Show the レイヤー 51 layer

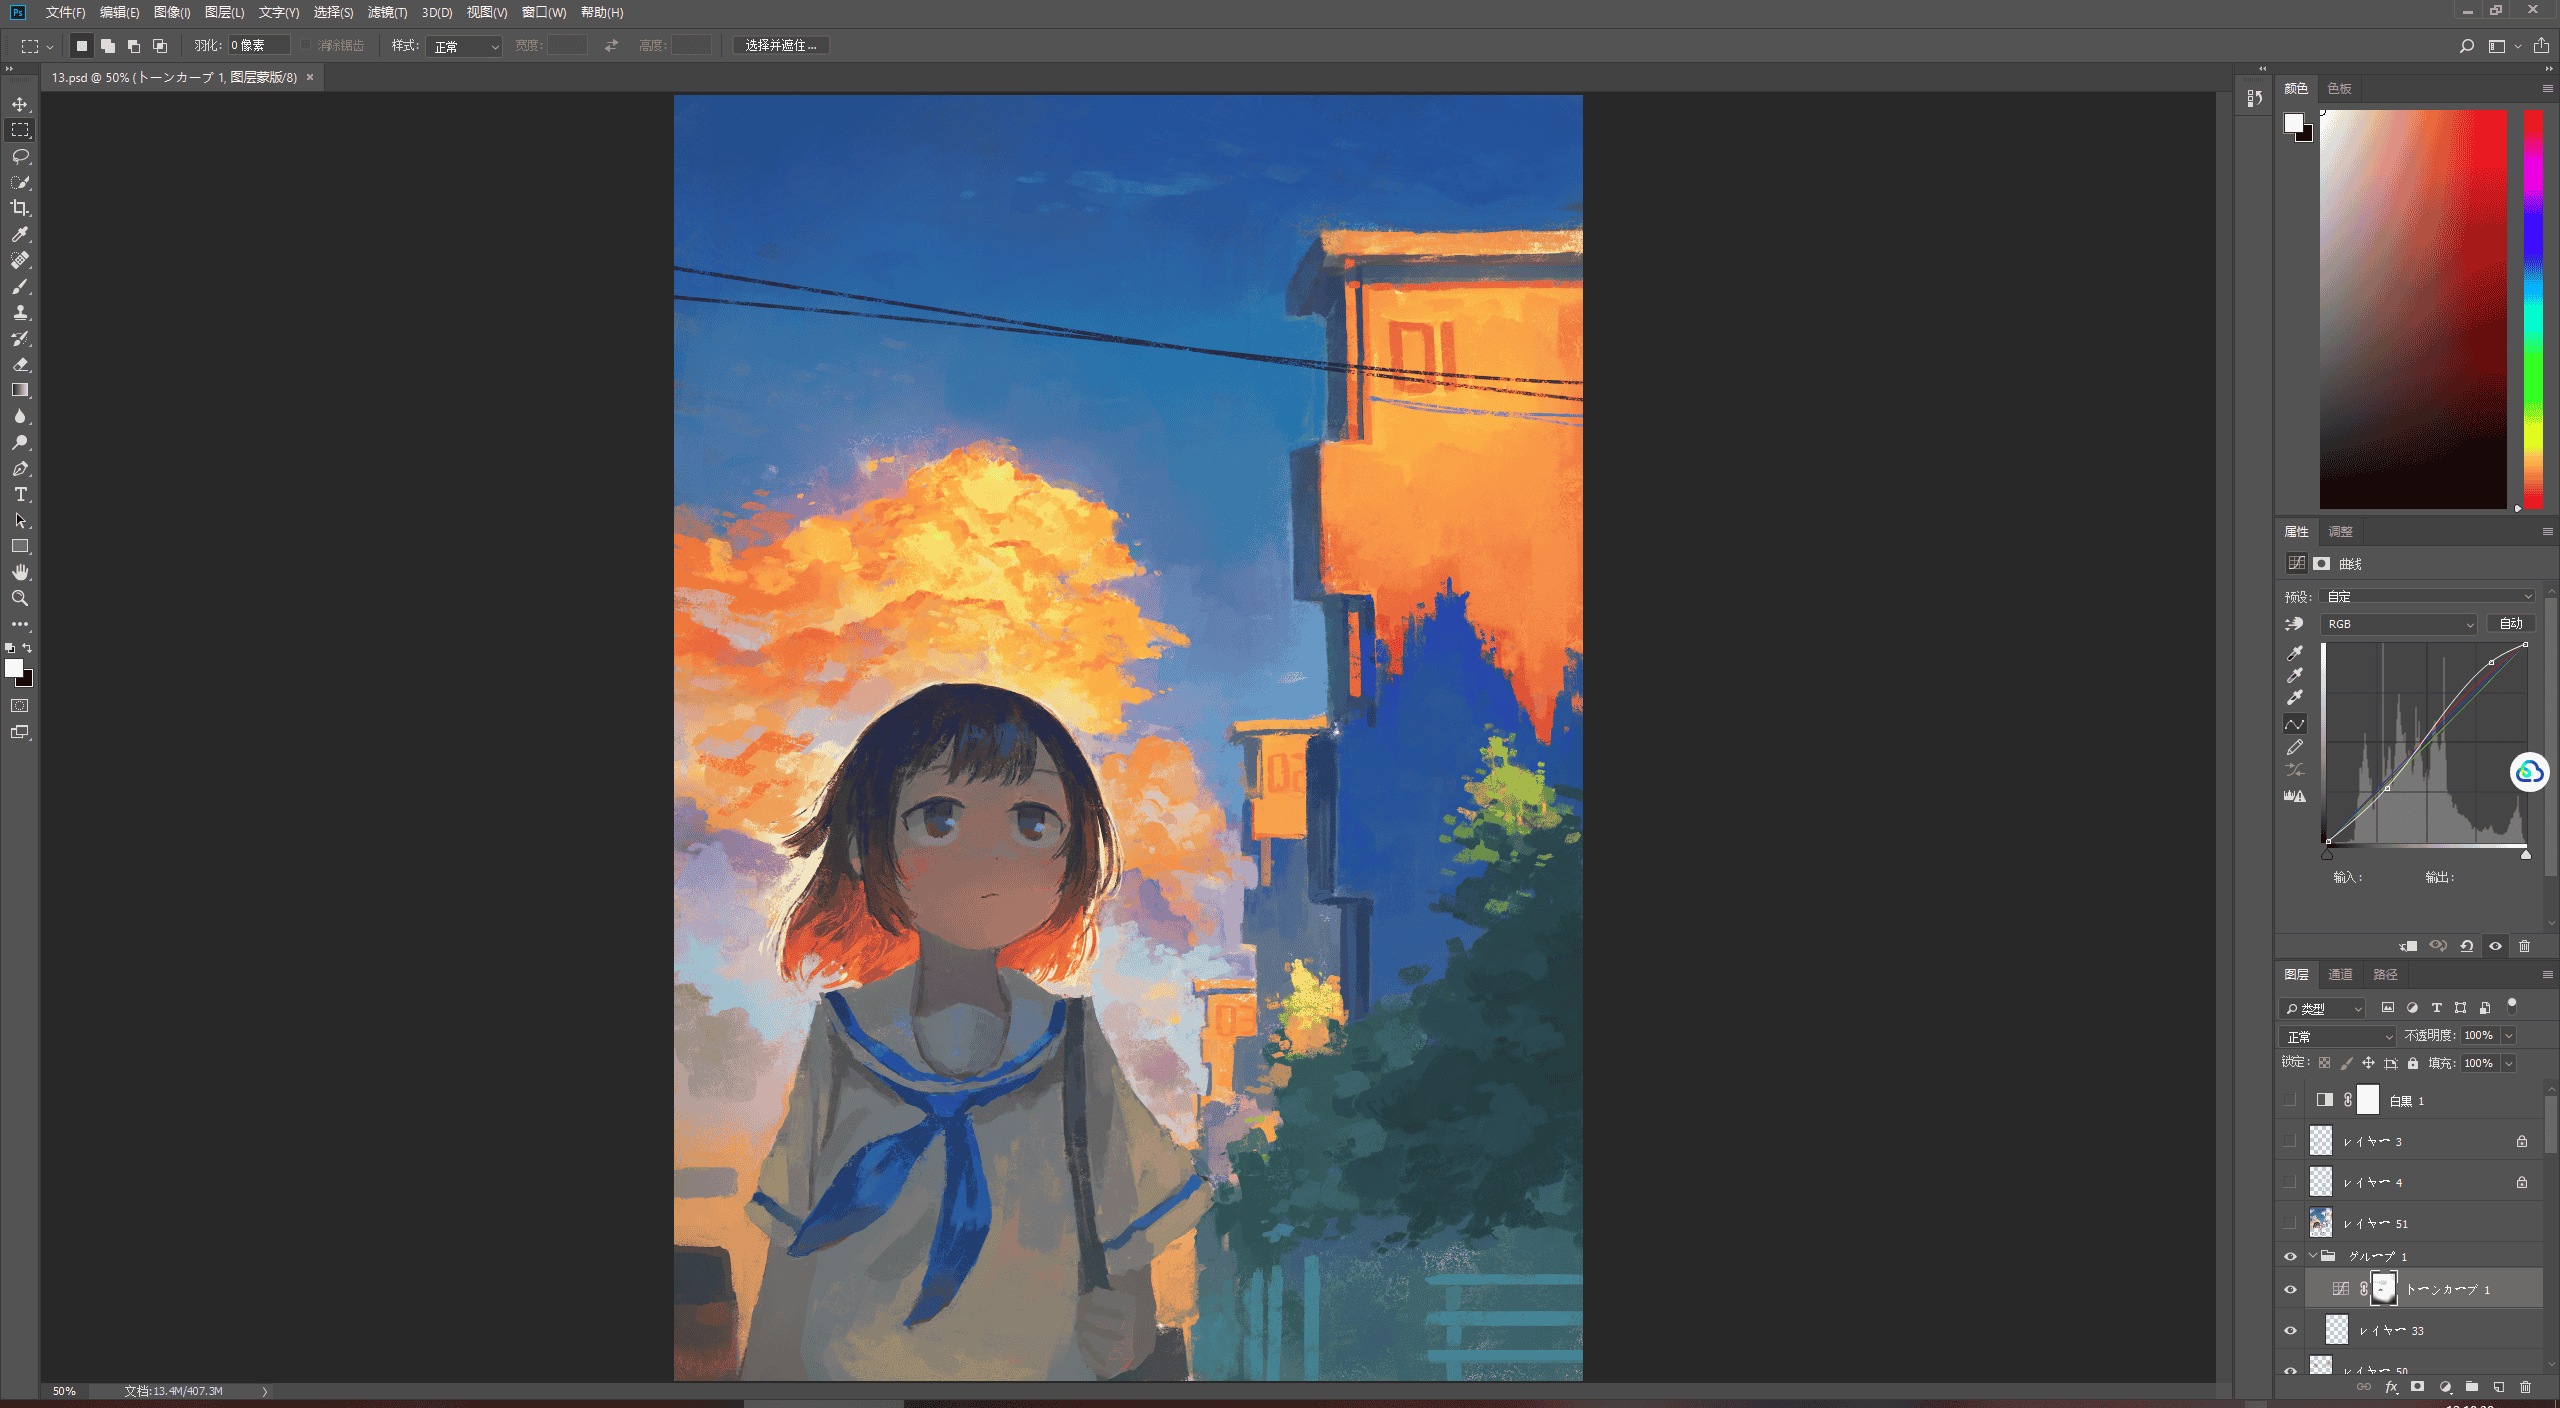[2290, 1223]
